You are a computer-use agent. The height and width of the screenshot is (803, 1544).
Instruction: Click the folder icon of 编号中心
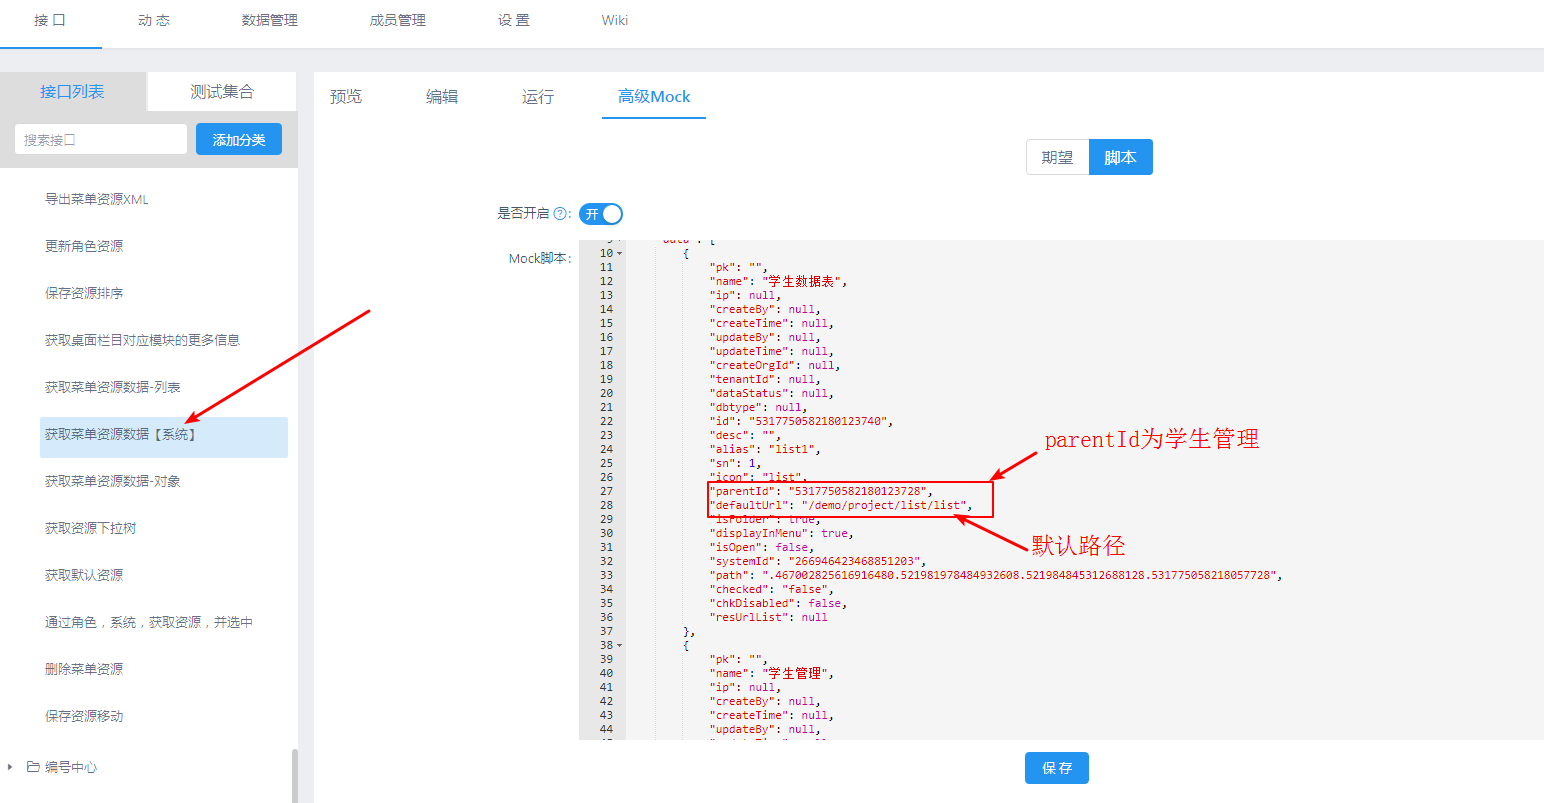click(33, 767)
